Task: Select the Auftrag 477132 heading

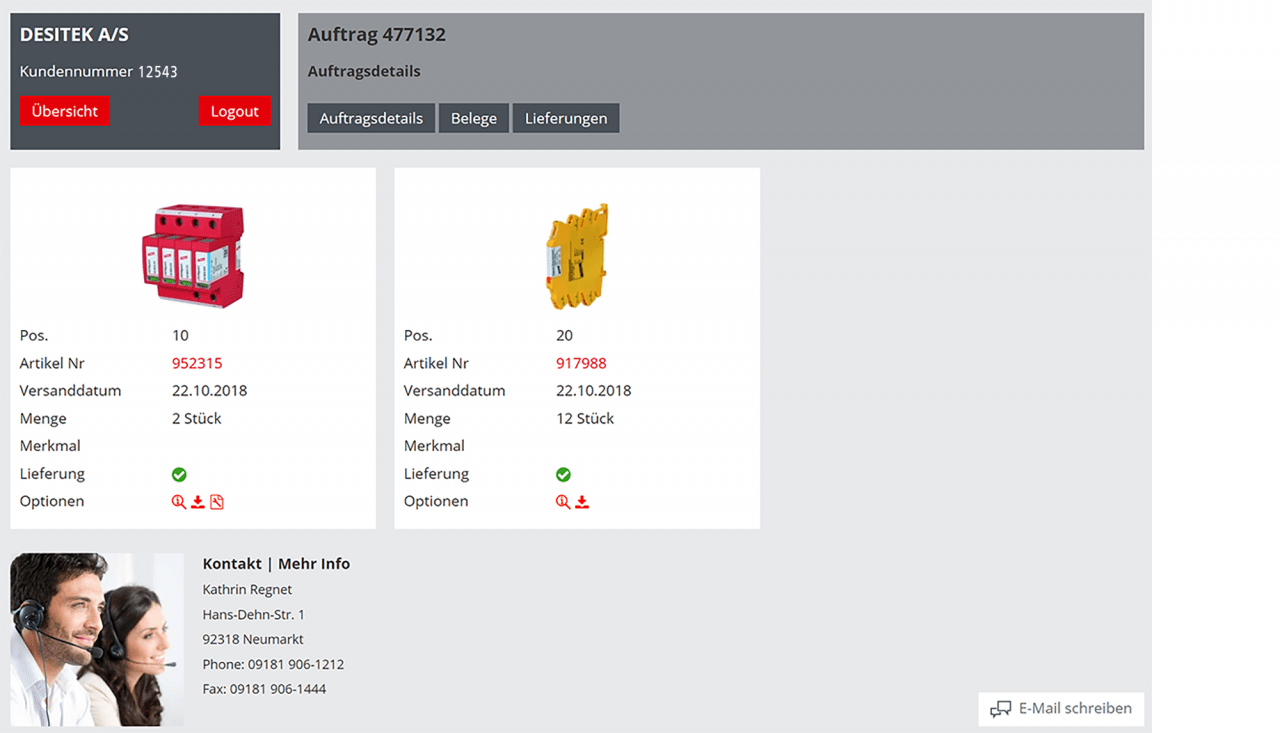Action: click(x=377, y=35)
